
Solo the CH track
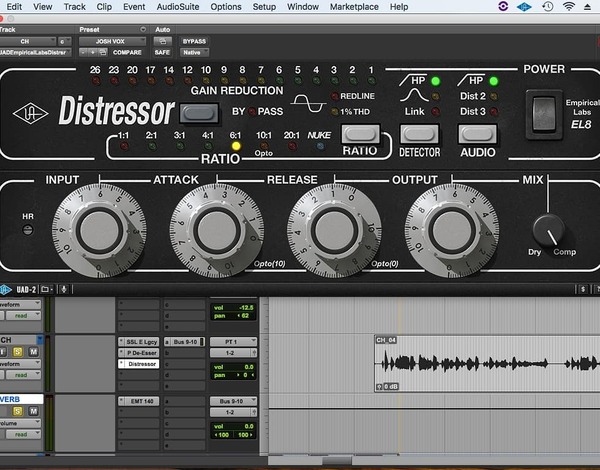point(18,352)
